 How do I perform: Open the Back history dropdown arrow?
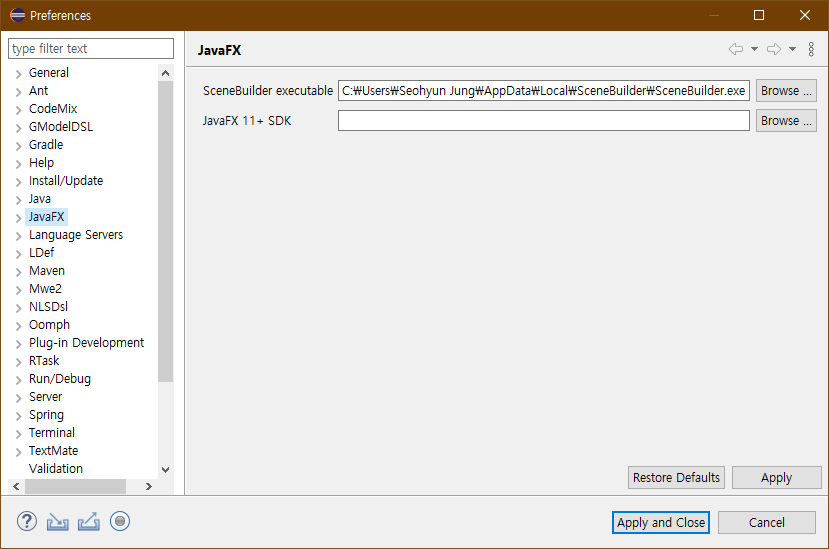coord(754,49)
